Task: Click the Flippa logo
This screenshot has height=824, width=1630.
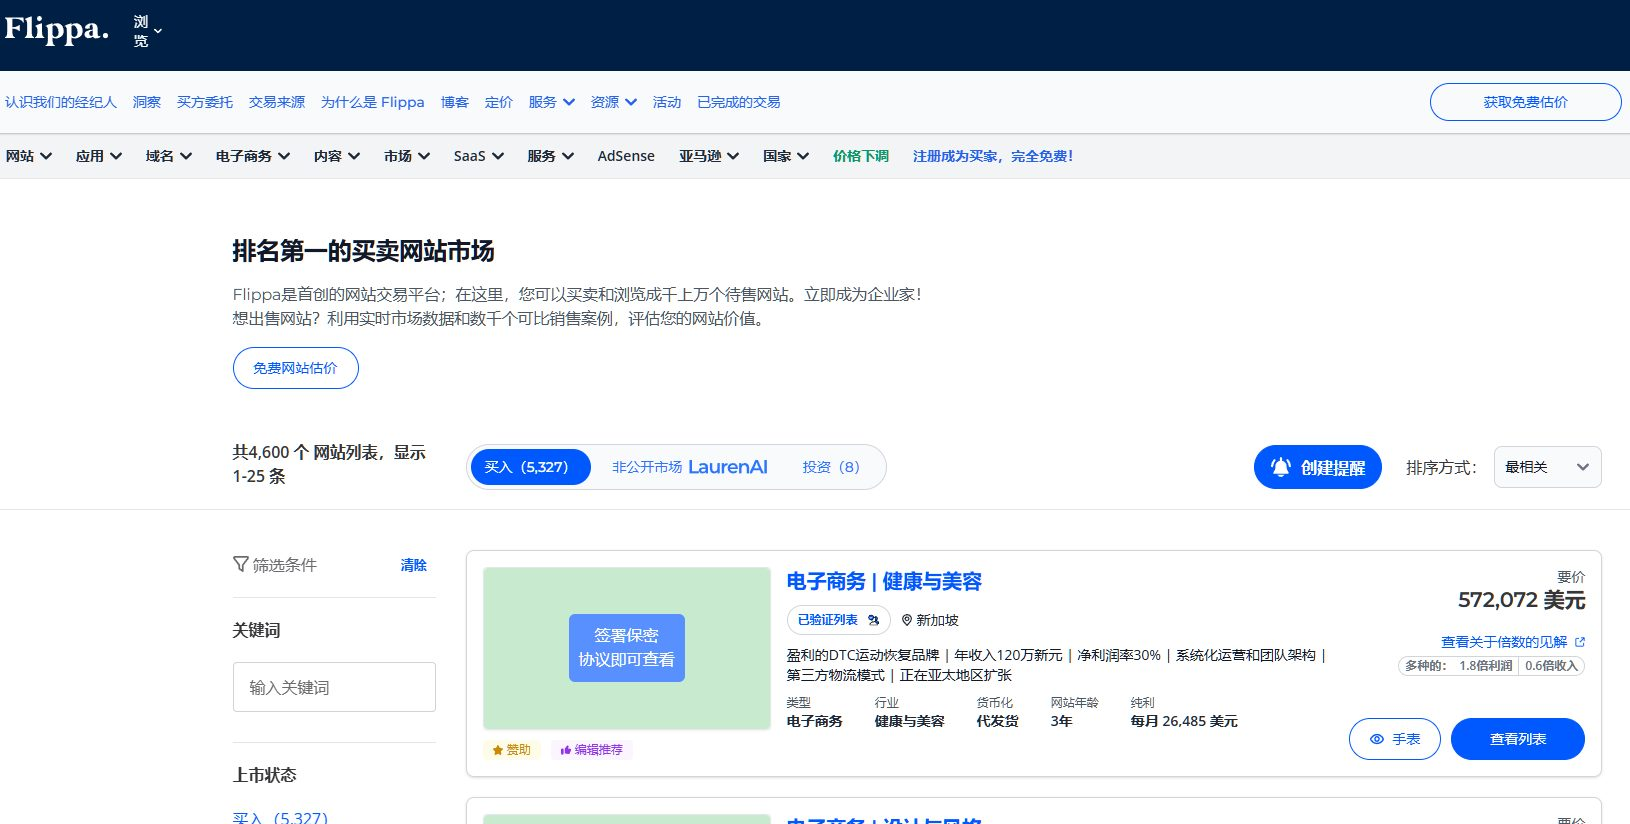Action: click(57, 29)
